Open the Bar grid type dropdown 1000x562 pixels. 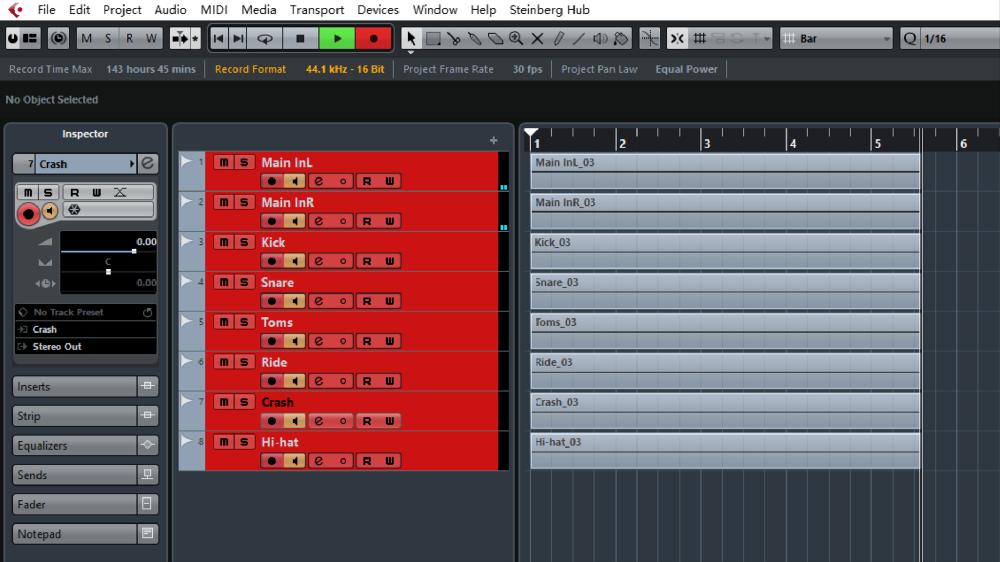[836, 39]
